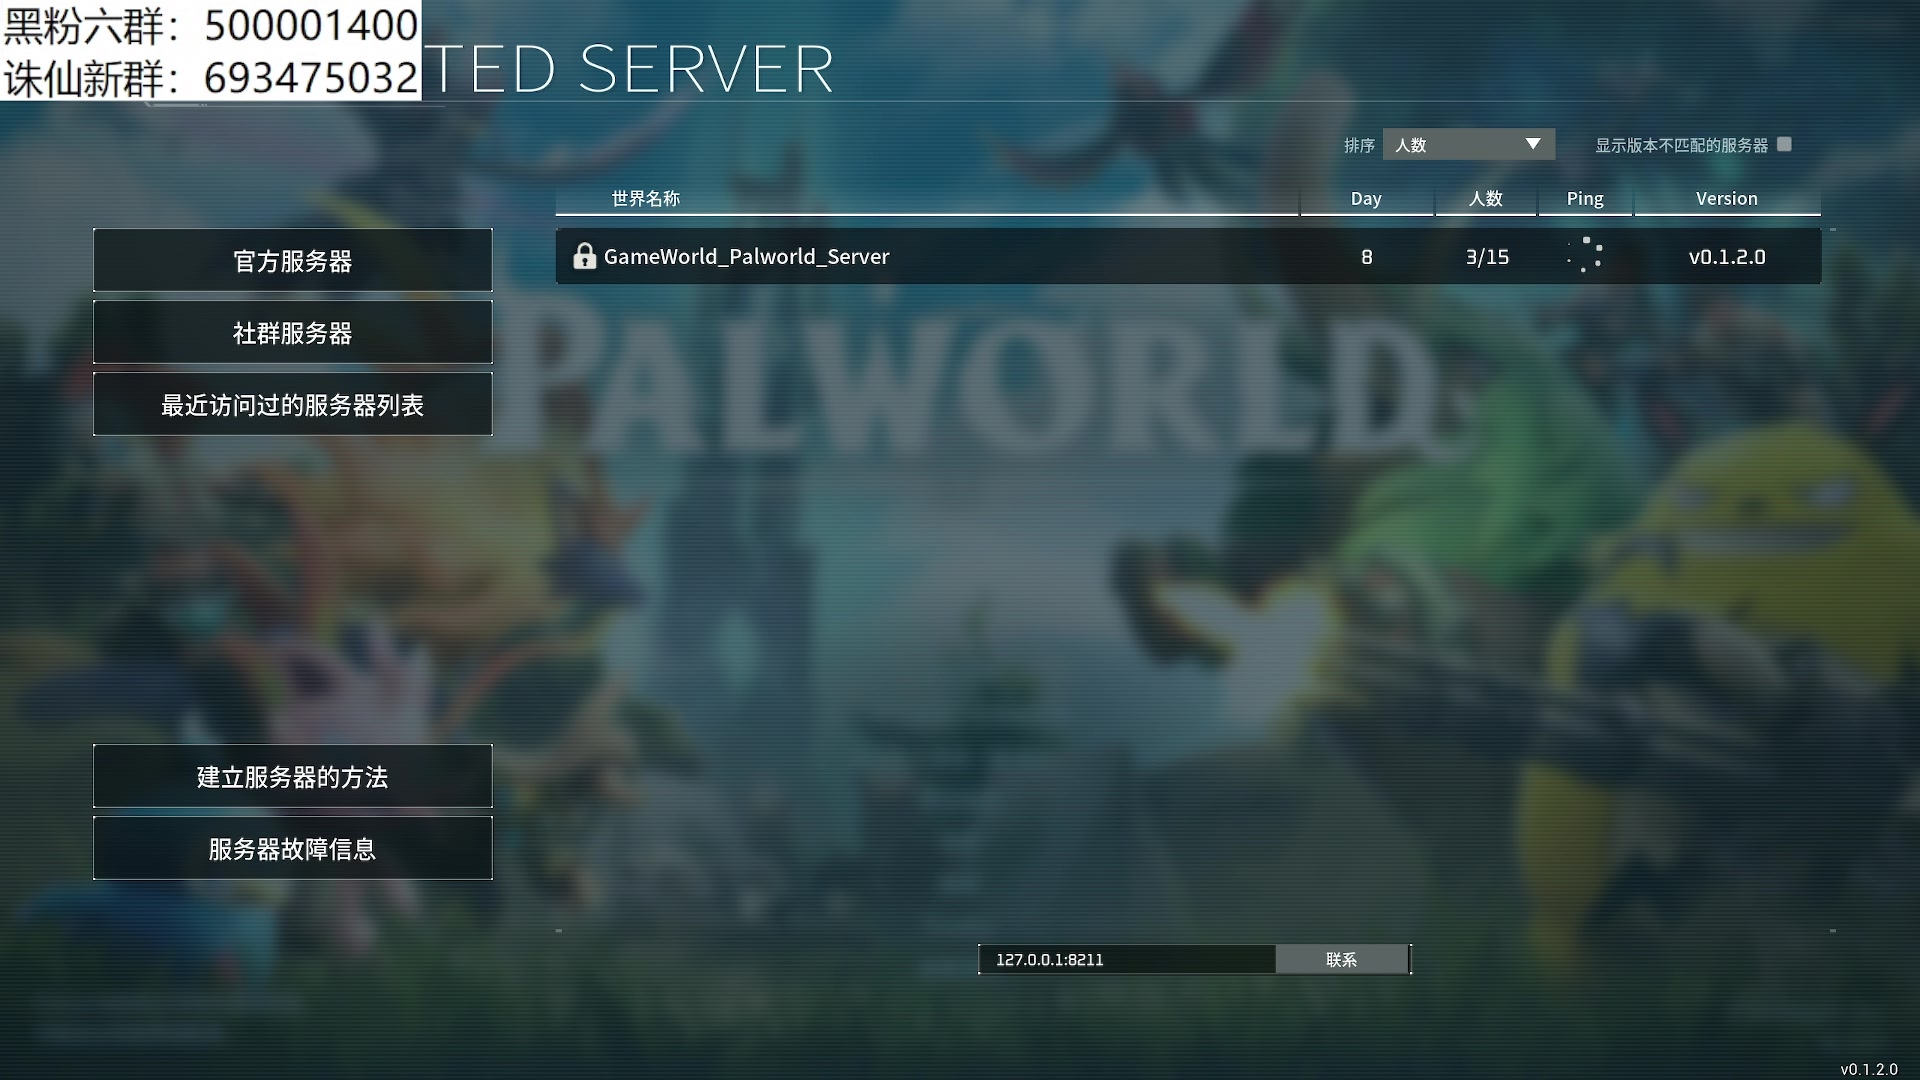Click the 人数 column header in list

[x=1486, y=199]
